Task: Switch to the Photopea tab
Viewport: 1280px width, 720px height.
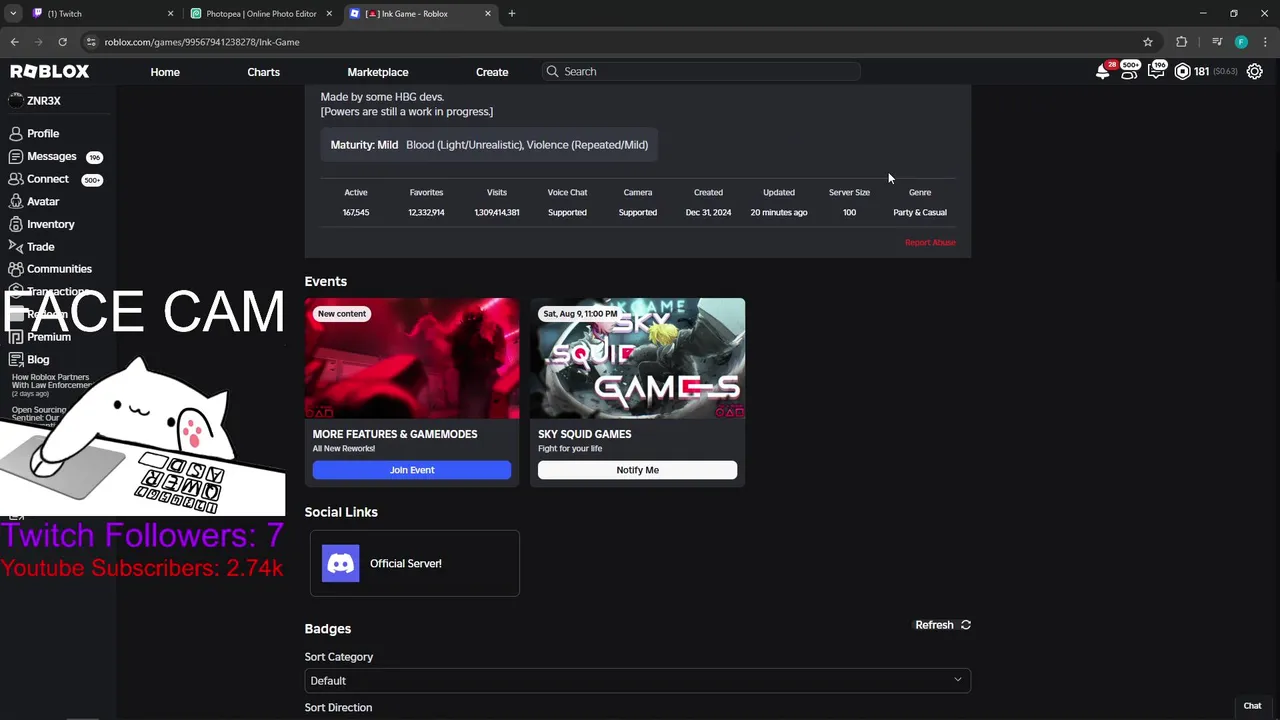Action: 260,14
